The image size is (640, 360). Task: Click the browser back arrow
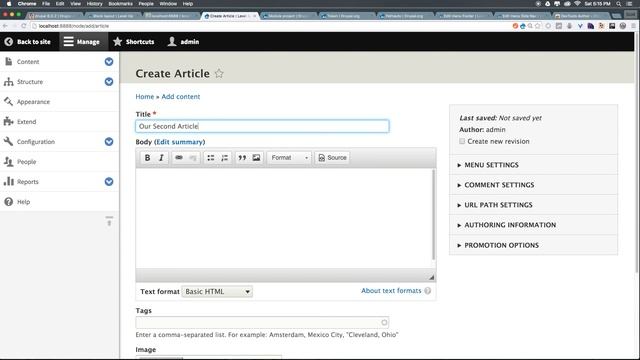point(5,26)
